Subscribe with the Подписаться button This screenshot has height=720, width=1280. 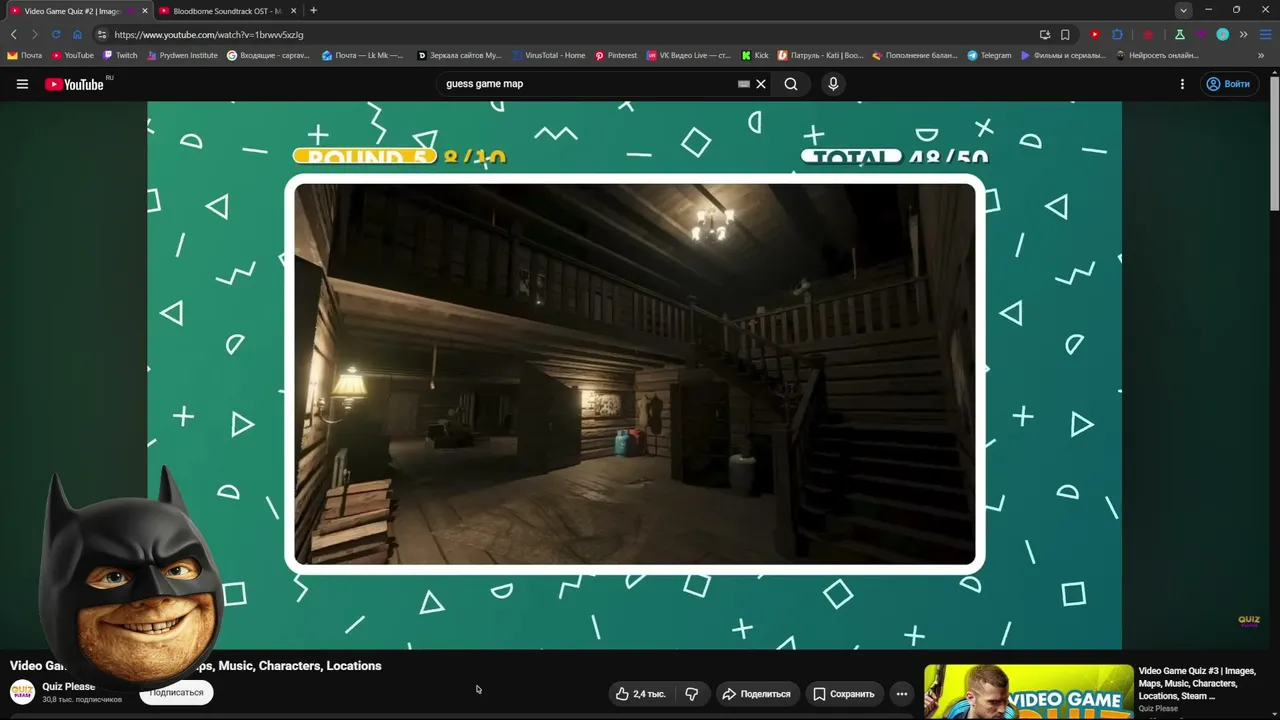coord(176,692)
